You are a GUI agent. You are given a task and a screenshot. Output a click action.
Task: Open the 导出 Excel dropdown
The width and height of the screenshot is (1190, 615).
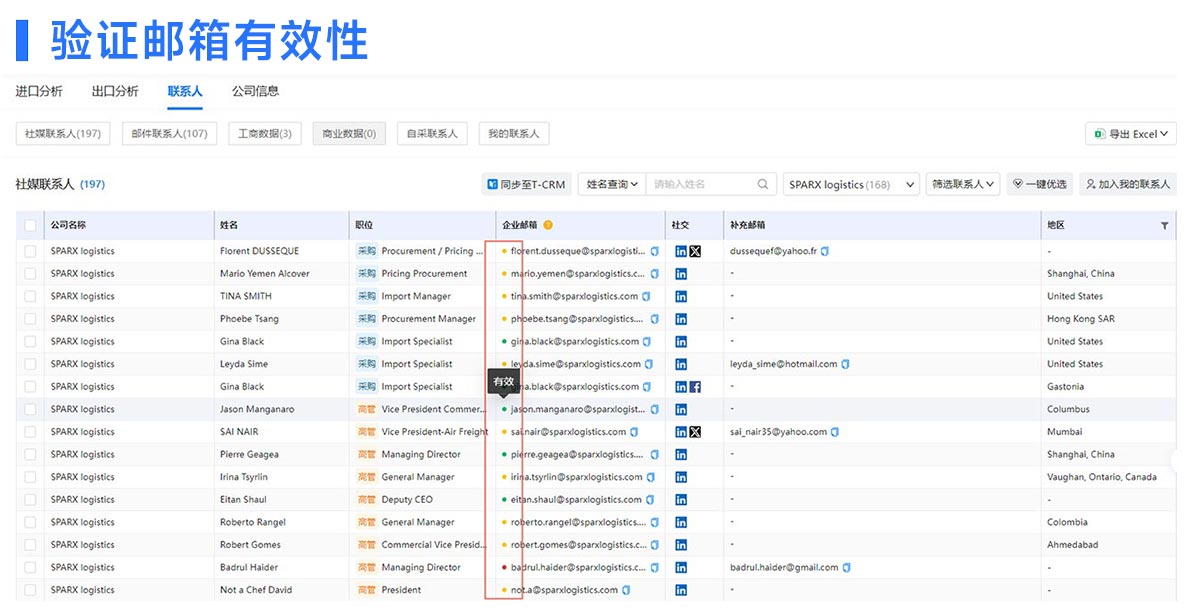click(1131, 134)
